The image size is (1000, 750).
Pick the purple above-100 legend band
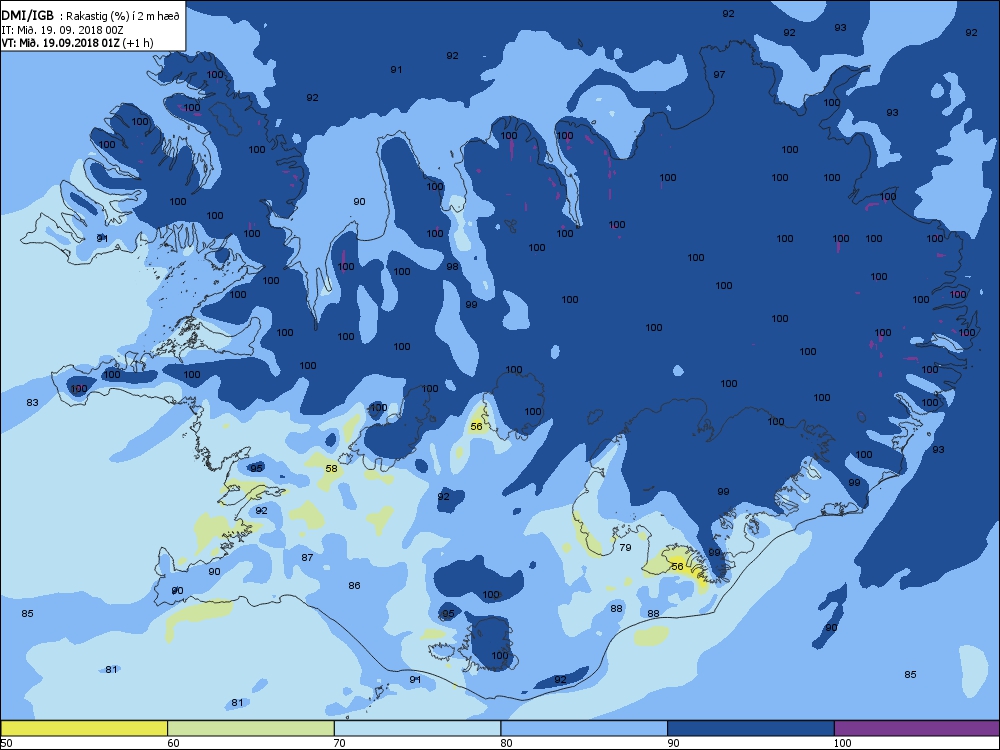[x=916, y=728]
